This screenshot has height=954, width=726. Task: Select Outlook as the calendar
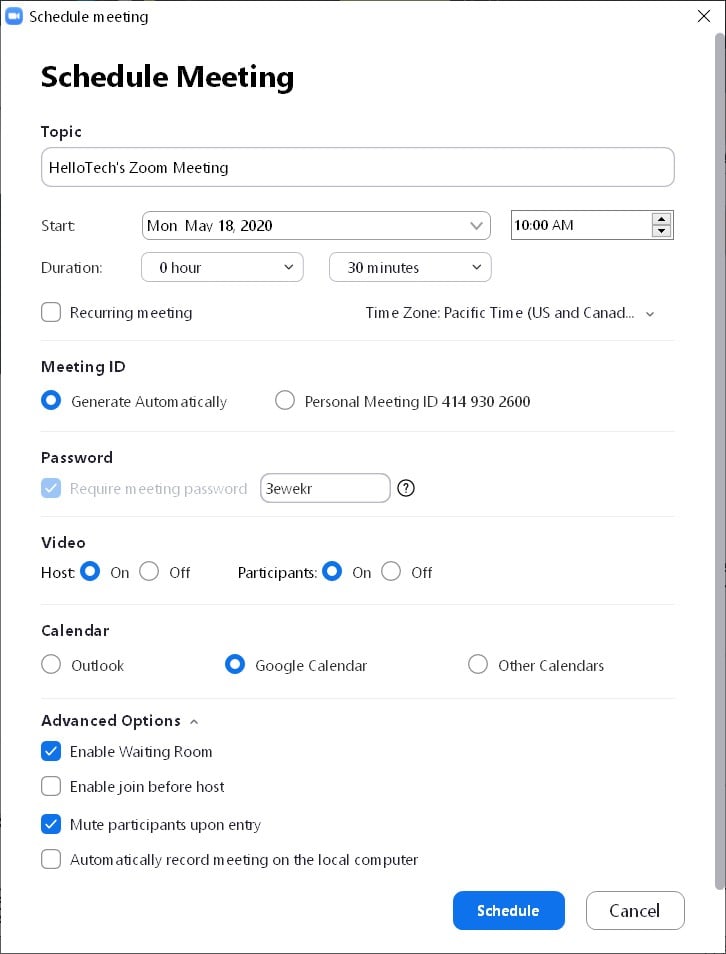[x=51, y=664]
